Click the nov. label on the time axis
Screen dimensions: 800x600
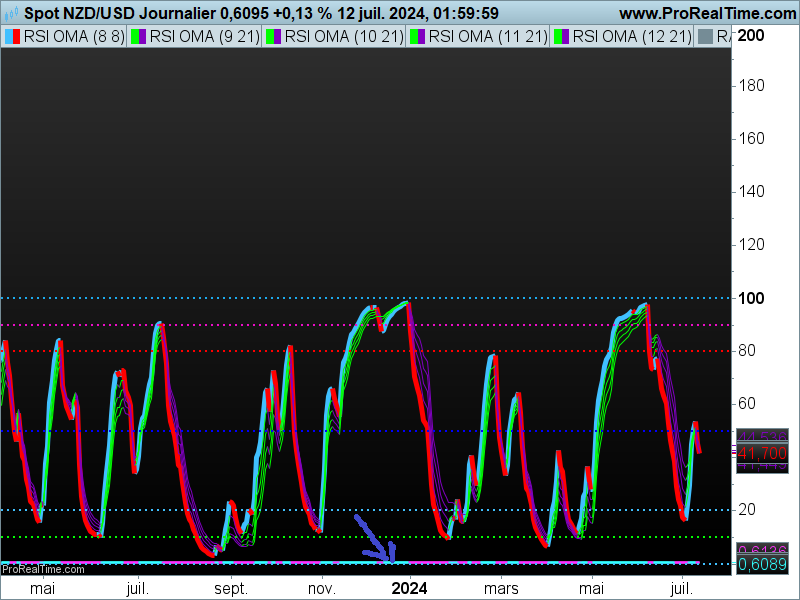pos(322,589)
